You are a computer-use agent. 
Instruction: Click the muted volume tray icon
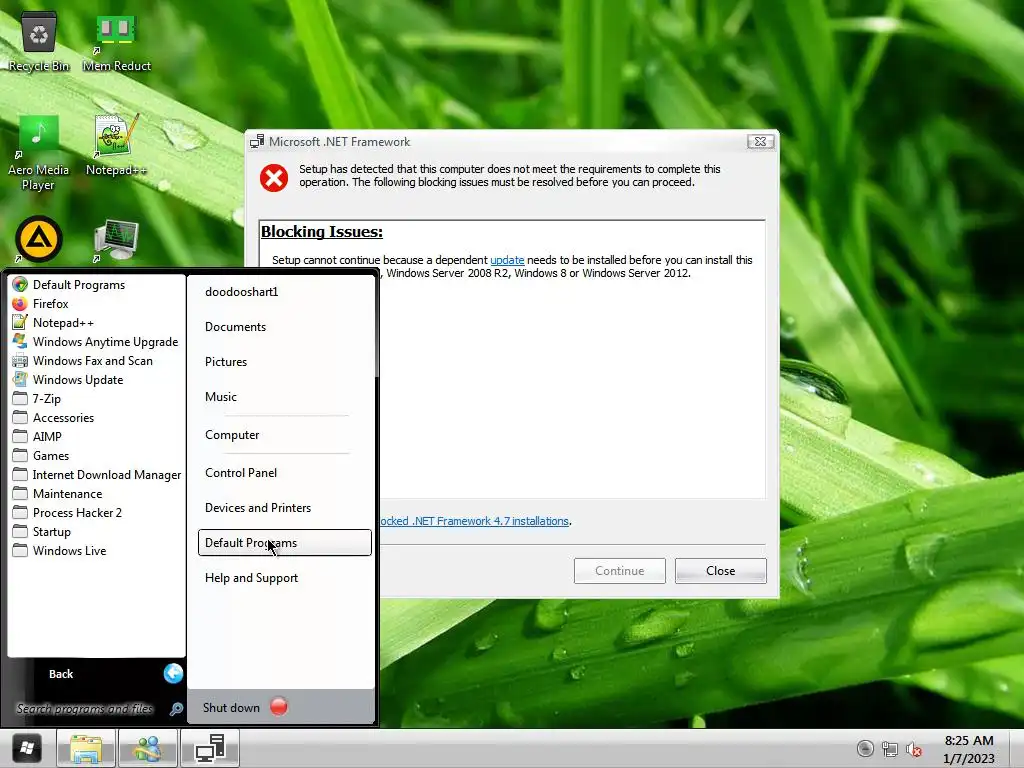[x=914, y=749]
